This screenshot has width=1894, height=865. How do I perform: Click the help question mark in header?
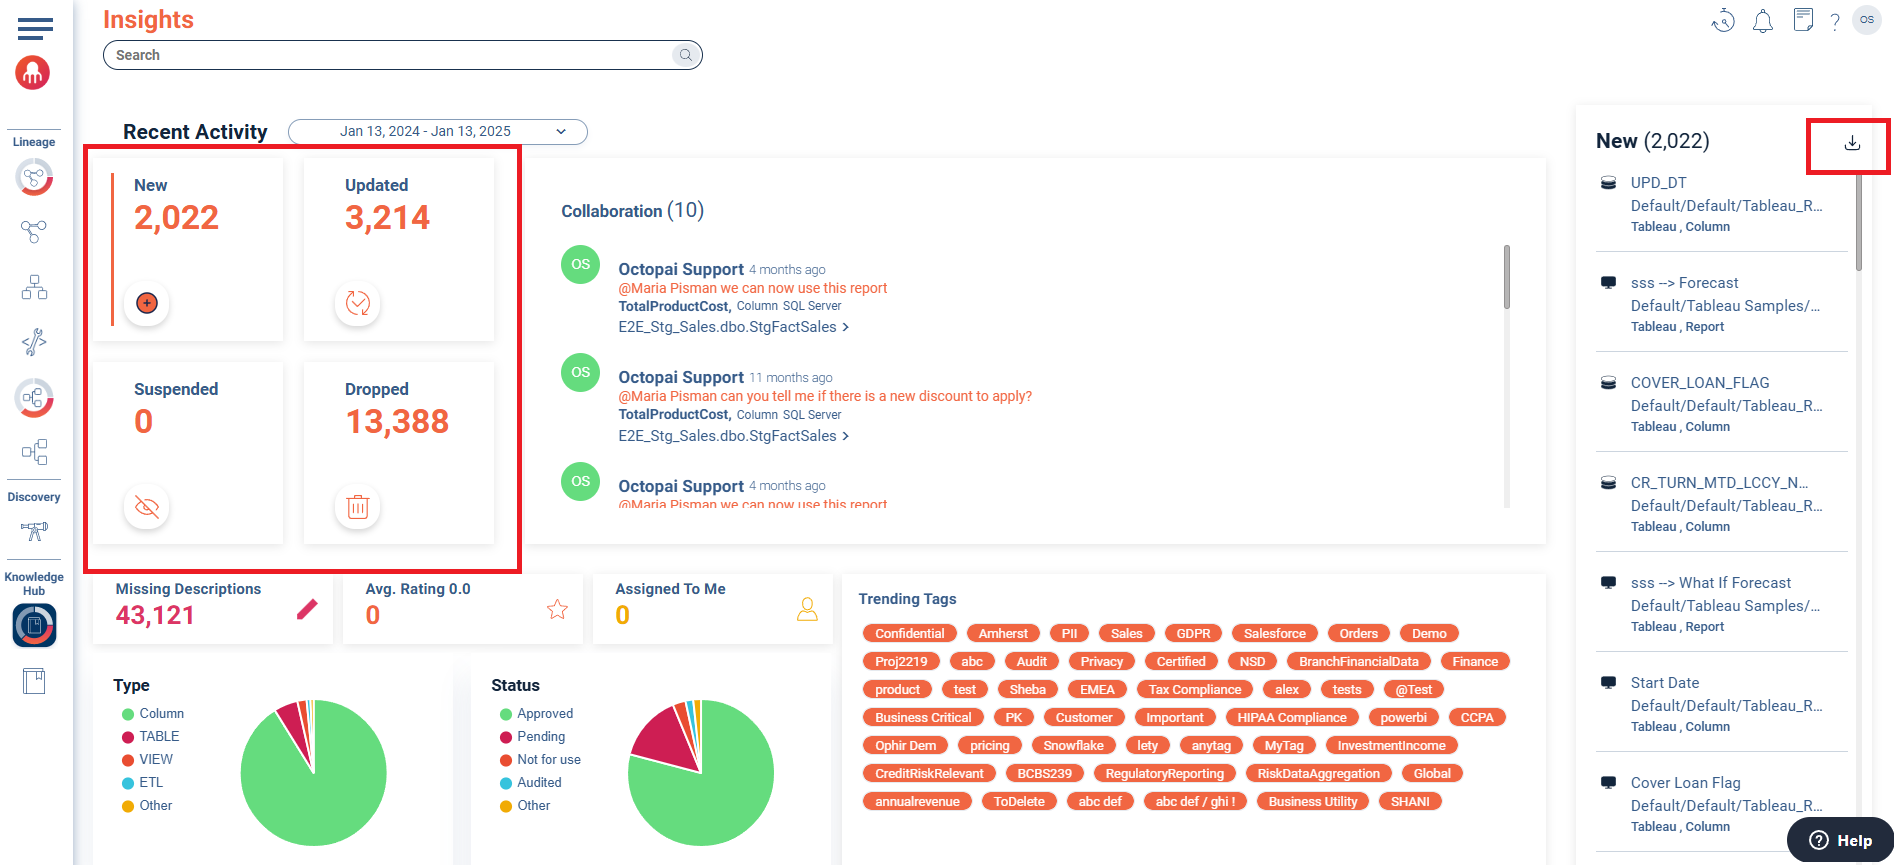coord(1834,22)
